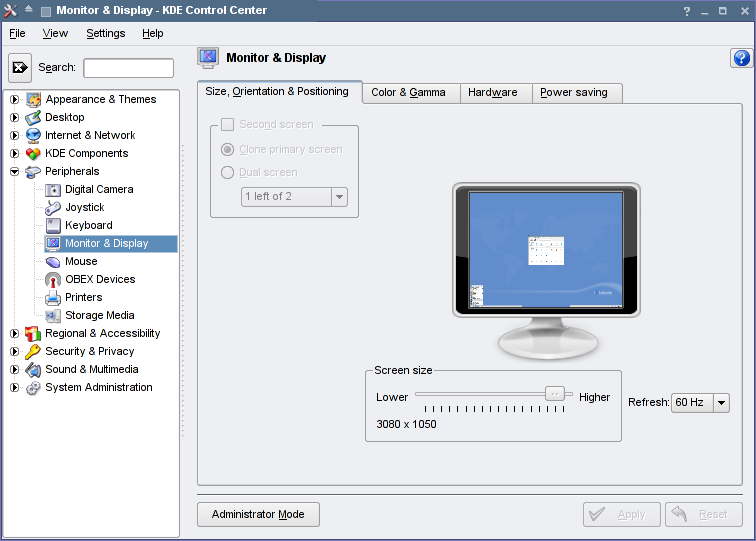Select the Mouse tree entry

81,261
